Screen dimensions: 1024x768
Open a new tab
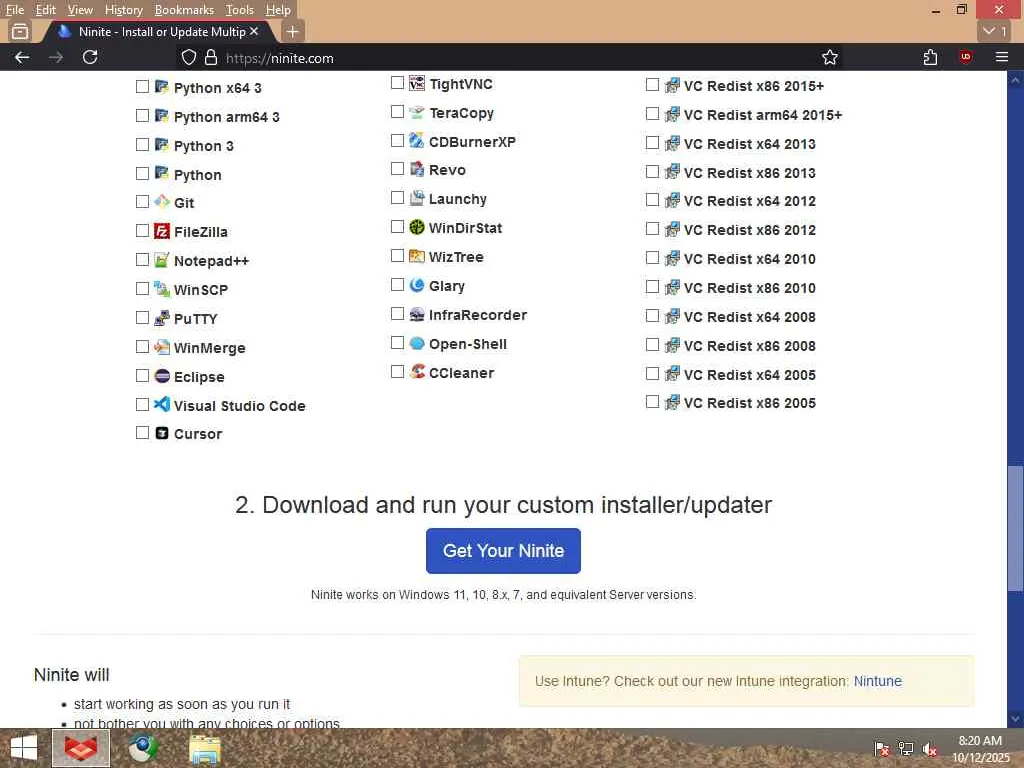pos(293,31)
